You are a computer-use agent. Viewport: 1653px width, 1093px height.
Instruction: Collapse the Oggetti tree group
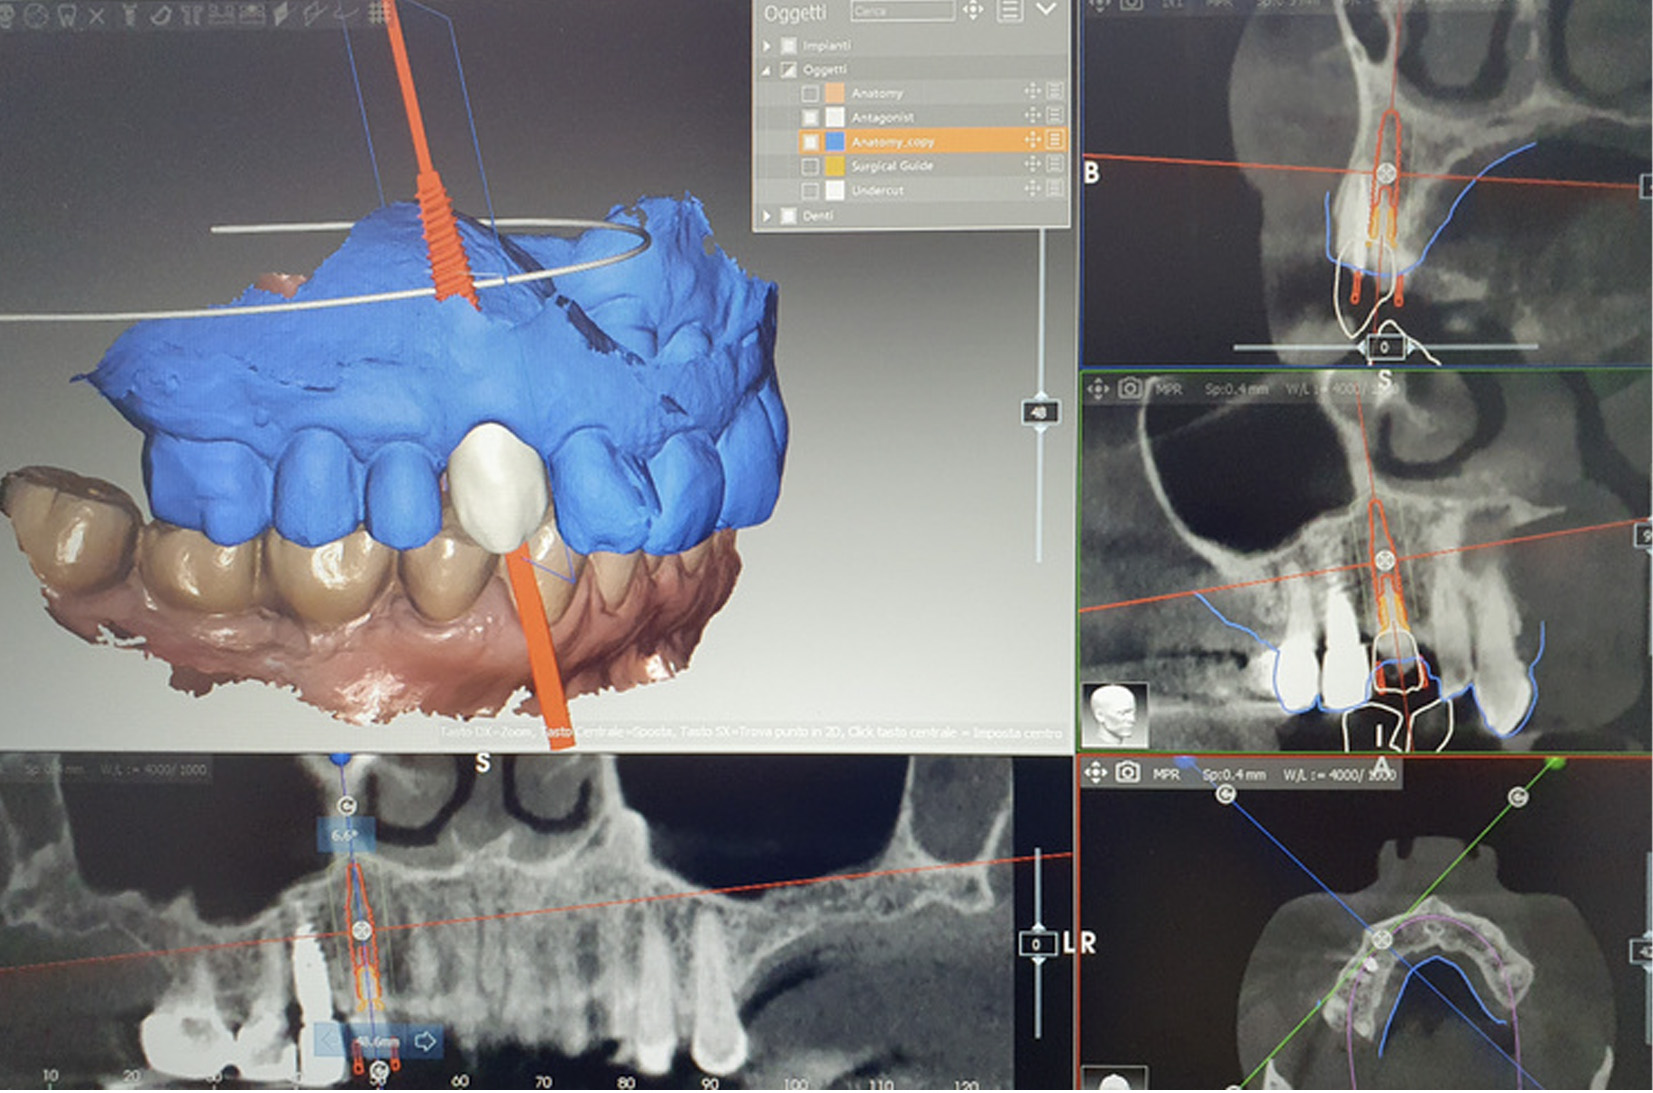click(x=767, y=70)
